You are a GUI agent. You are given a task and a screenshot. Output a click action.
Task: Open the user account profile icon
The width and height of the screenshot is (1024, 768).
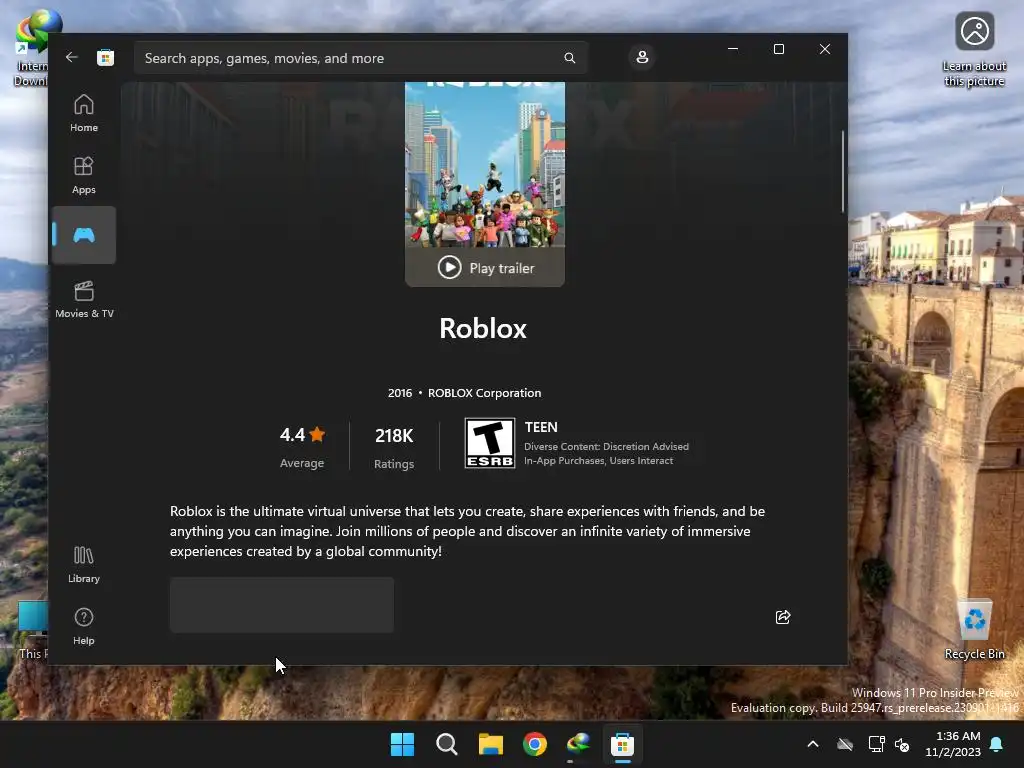pos(642,57)
